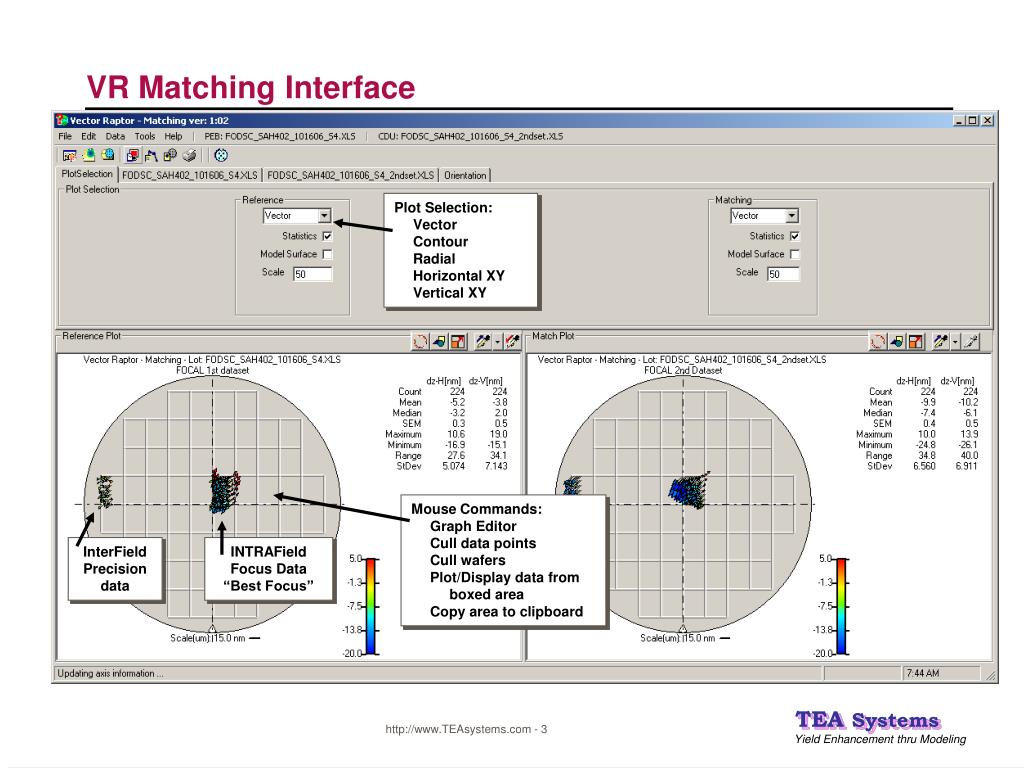The height and width of the screenshot is (768, 1024).
Task: Expand the pen tool arrow in Match Plot toolbar
Action: pos(955,342)
